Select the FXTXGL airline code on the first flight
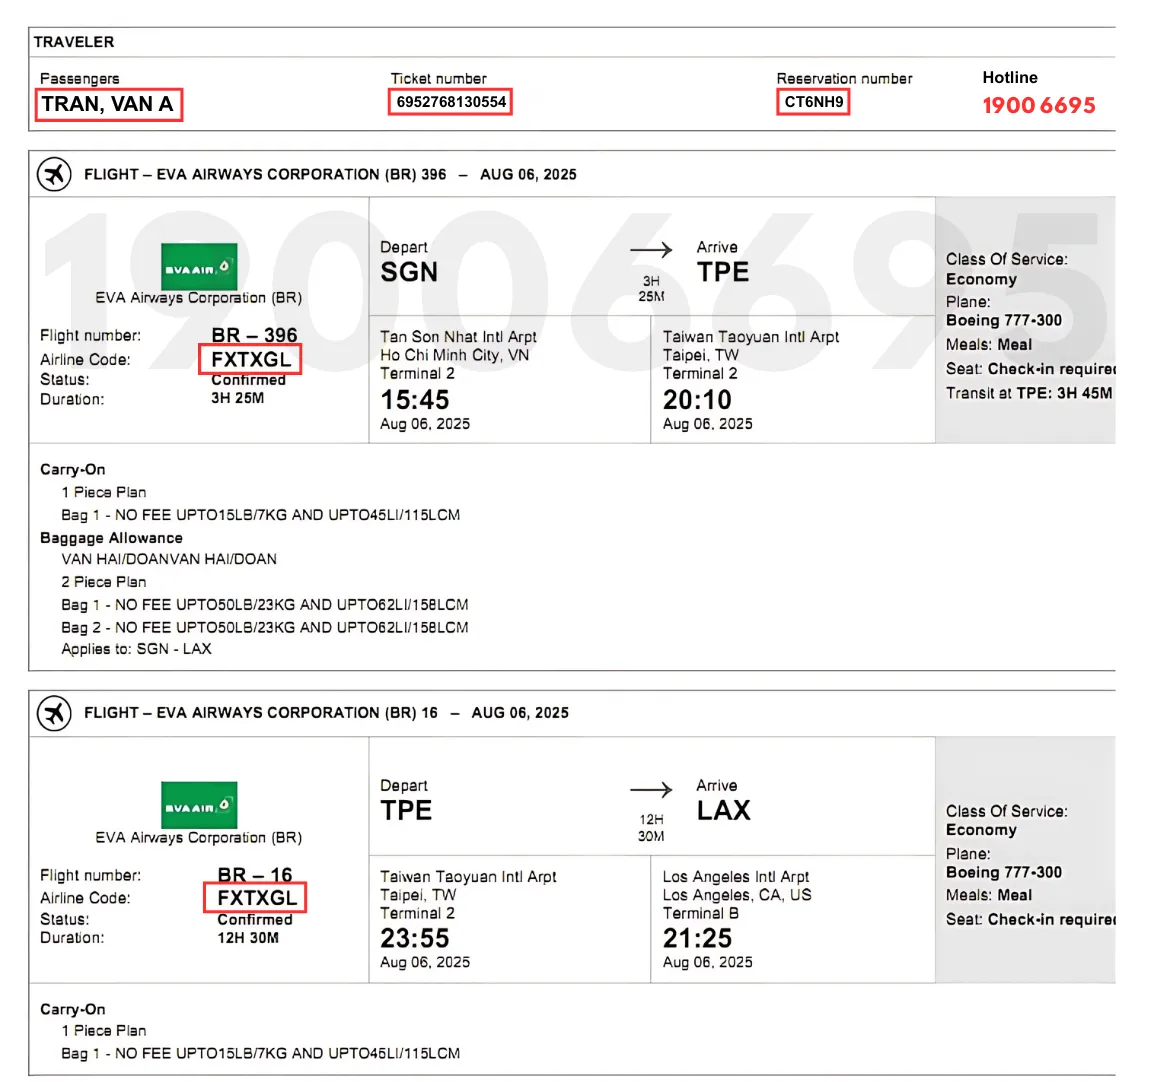1154x1082 pixels. point(250,359)
